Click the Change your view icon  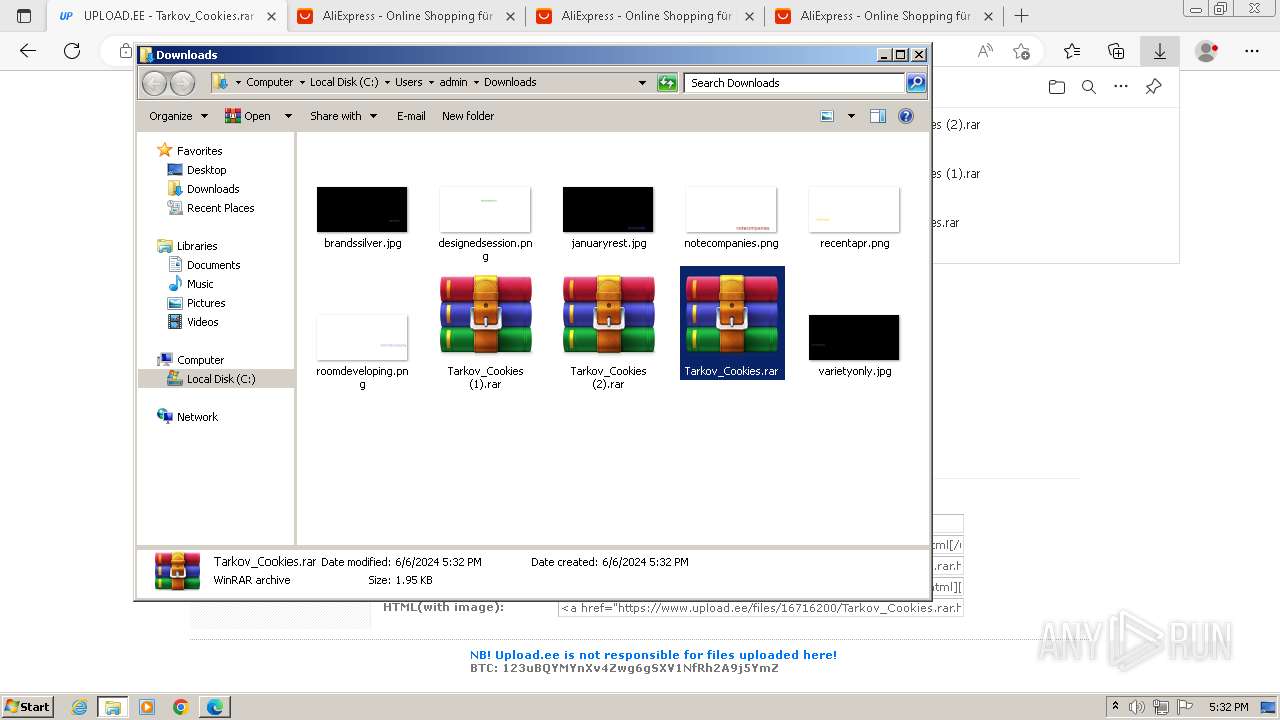click(827, 116)
